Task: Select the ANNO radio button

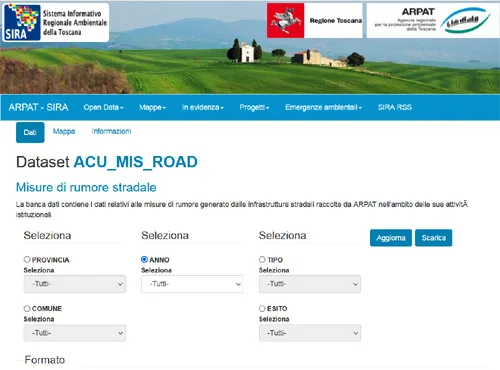Action: [x=144, y=259]
